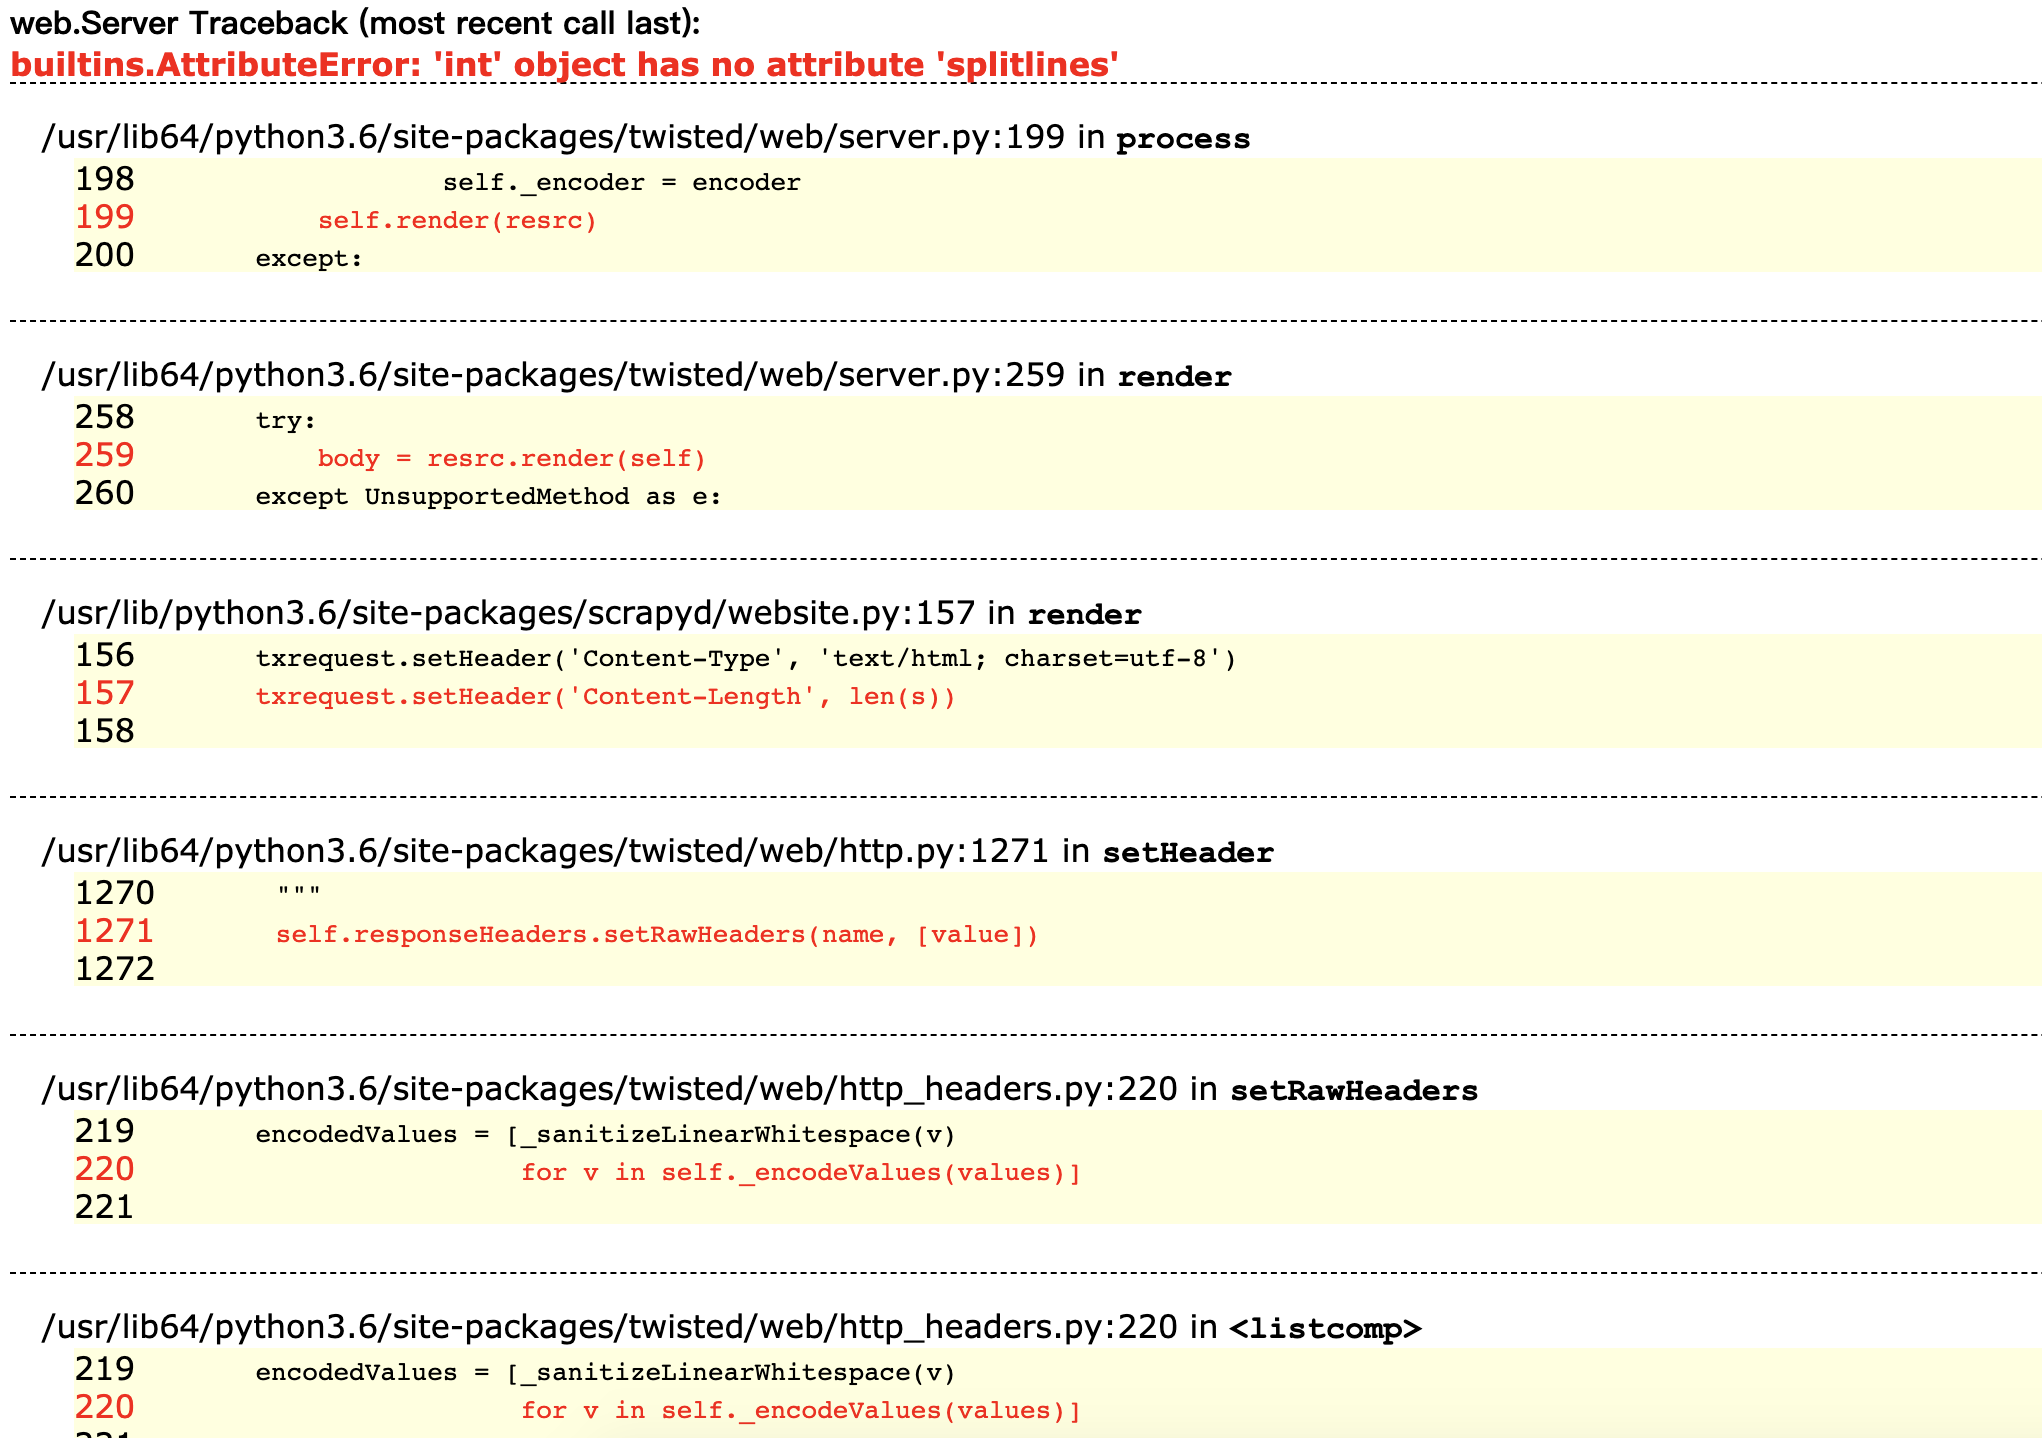
Task: Click the Content-Type setHeader code line
Action: (745, 658)
